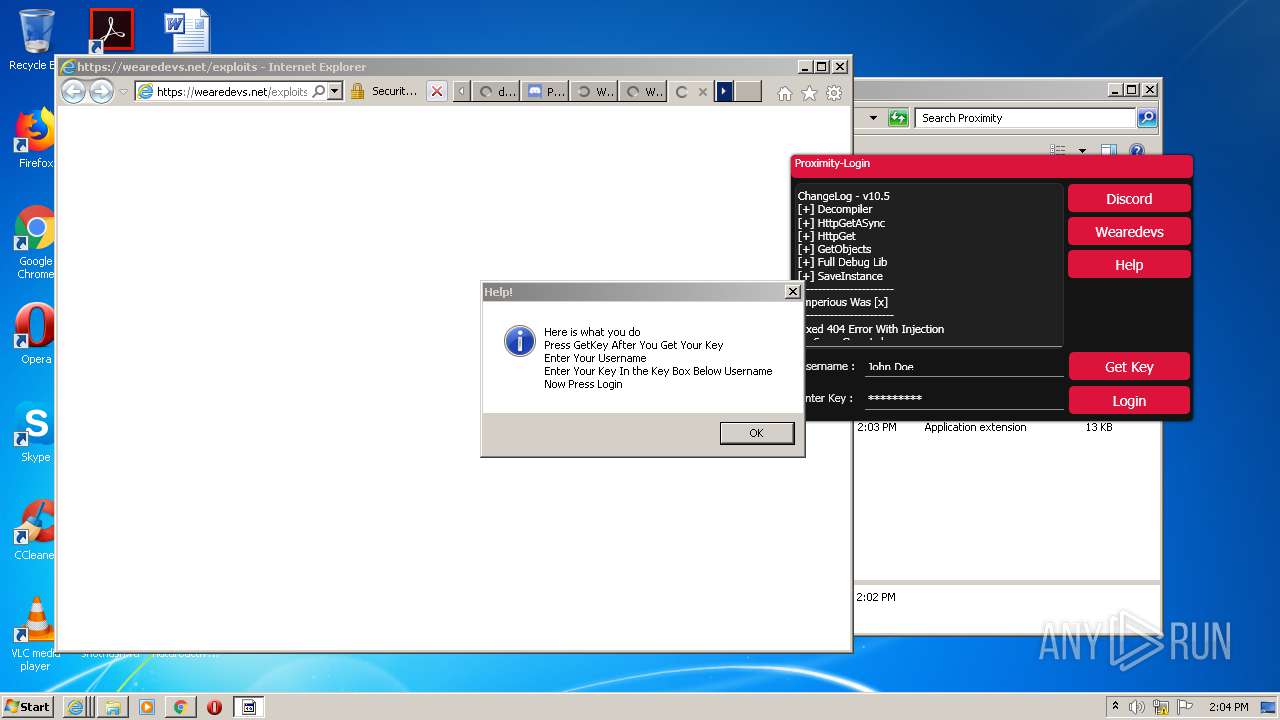Click the padlock security report icon
The image size is (1280, 720).
coord(357,91)
